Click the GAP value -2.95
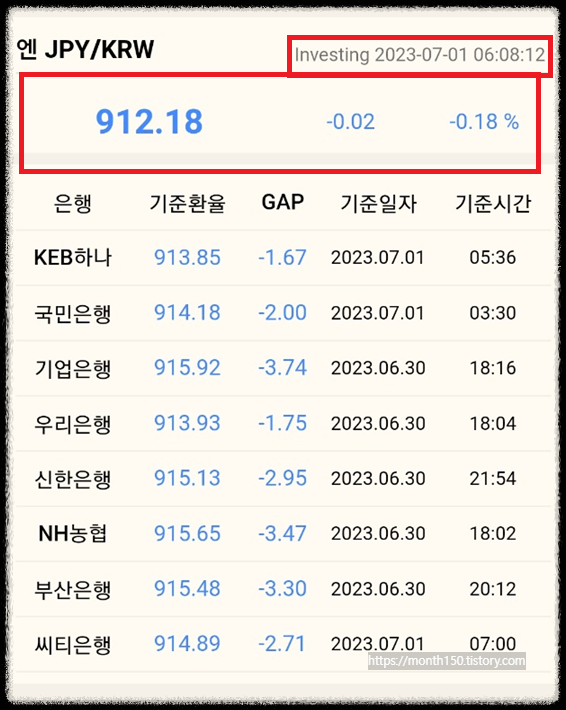The height and width of the screenshot is (710, 566). coord(283,478)
